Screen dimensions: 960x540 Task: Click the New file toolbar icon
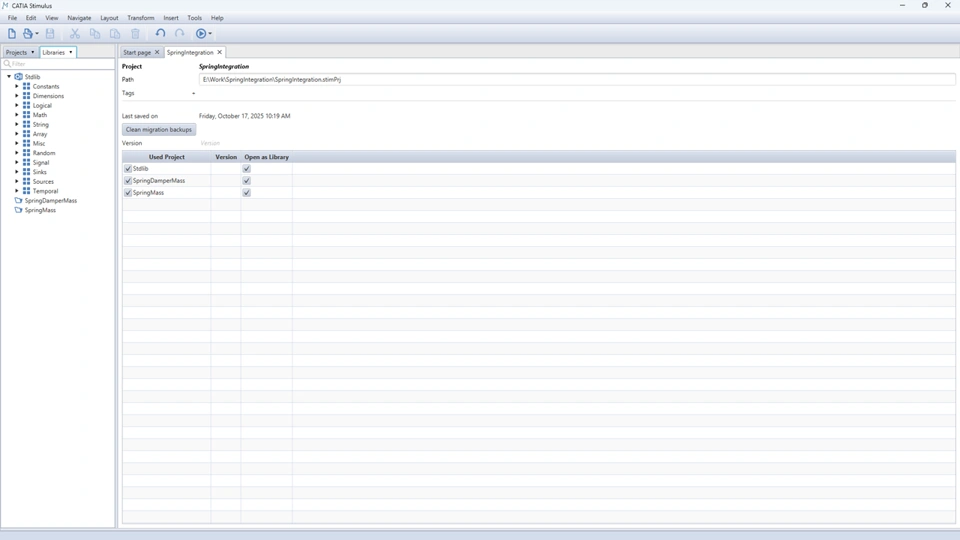point(12,34)
